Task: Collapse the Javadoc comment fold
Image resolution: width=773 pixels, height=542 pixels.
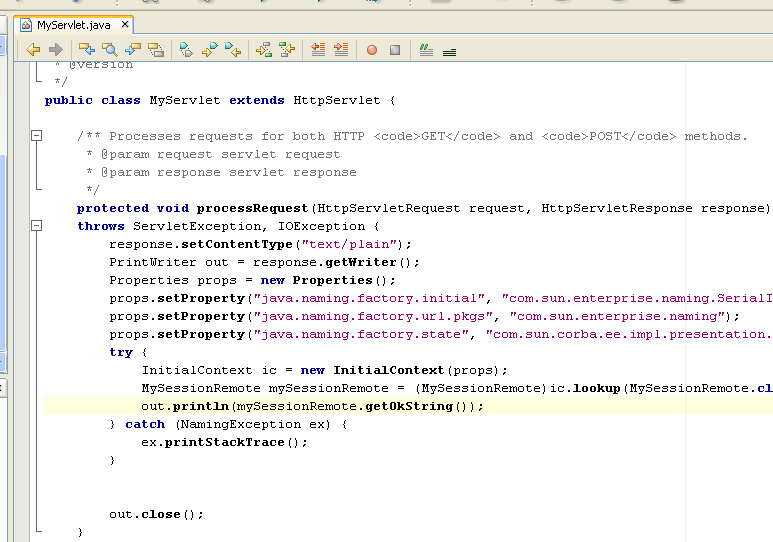Action: tap(37, 136)
